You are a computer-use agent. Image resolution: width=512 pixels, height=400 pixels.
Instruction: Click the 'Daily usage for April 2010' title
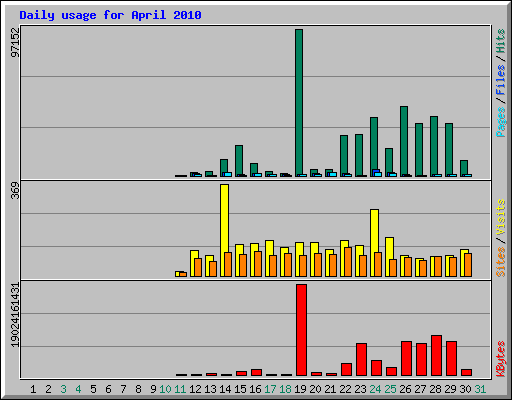point(110,15)
